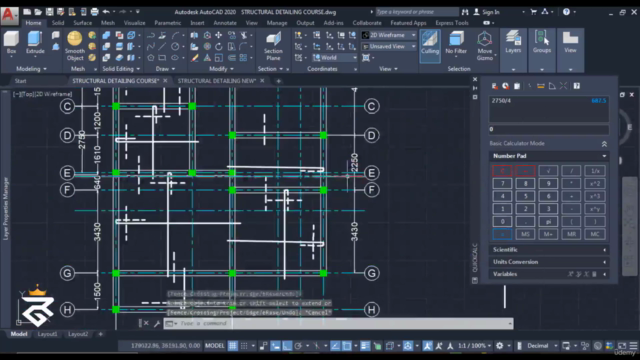Toggle object snap tracking in status bar
The image size is (640, 360).
pyautogui.click(x=335, y=346)
